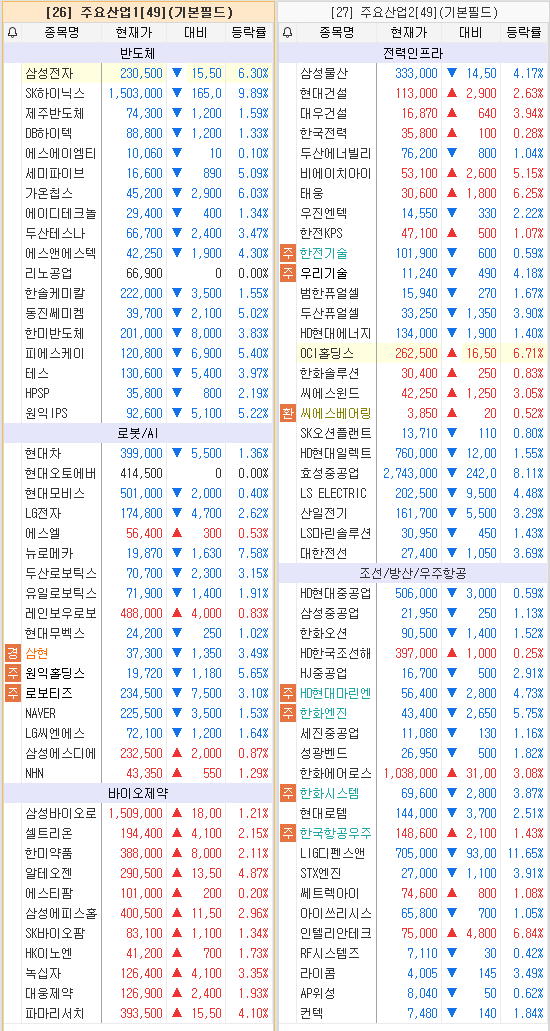Sort the 주요산업1 list by the 등락률 column header
The height and width of the screenshot is (1031, 550).
point(249,33)
